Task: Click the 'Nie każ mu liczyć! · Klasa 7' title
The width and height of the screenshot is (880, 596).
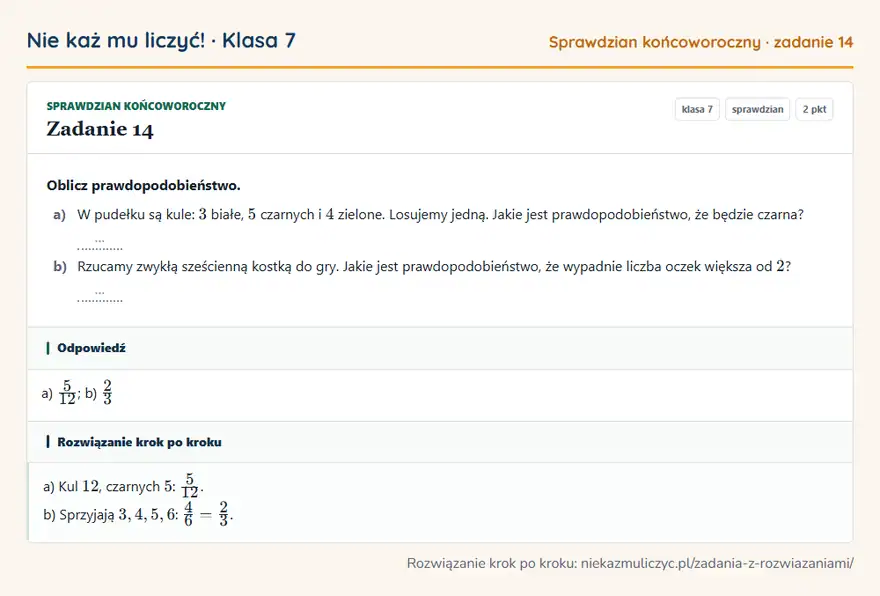Action: [x=161, y=40]
